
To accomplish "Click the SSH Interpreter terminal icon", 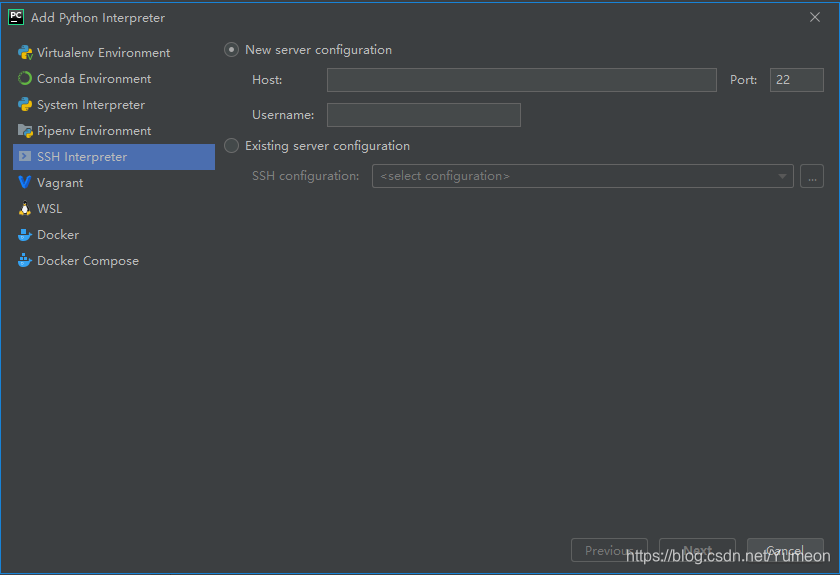I will tap(25, 156).
